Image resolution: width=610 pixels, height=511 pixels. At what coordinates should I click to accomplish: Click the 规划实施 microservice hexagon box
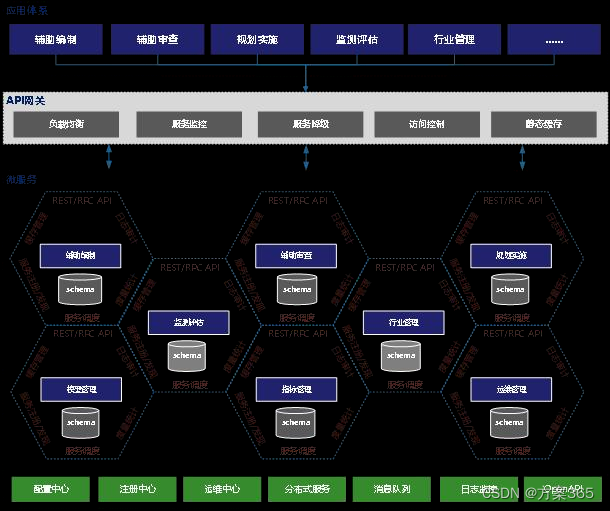(511, 256)
